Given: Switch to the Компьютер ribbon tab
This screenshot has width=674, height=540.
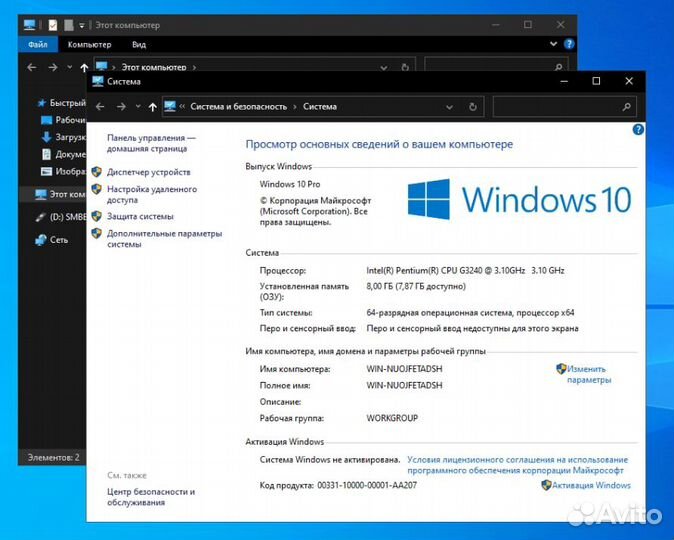Looking at the screenshot, I should [x=89, y=44].
